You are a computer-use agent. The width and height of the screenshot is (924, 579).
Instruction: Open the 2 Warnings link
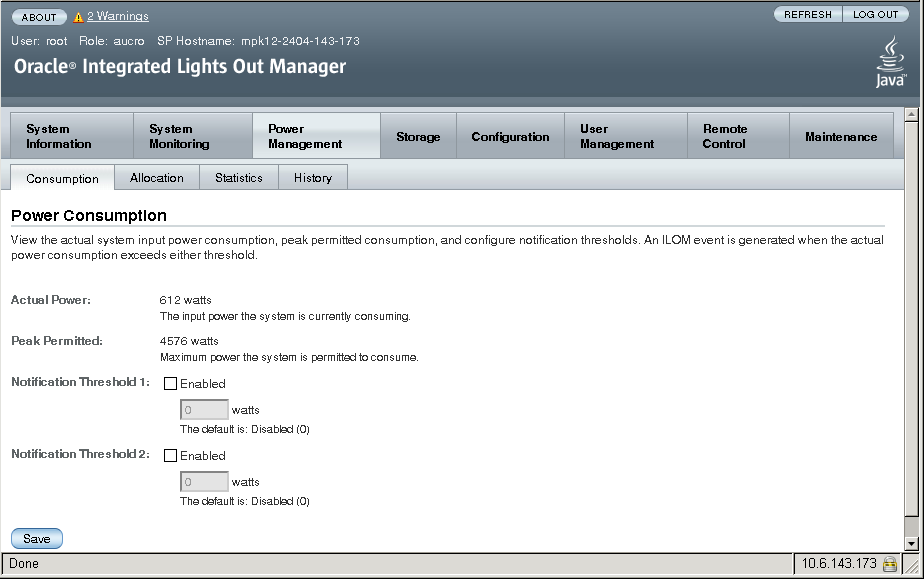(118, 16)
